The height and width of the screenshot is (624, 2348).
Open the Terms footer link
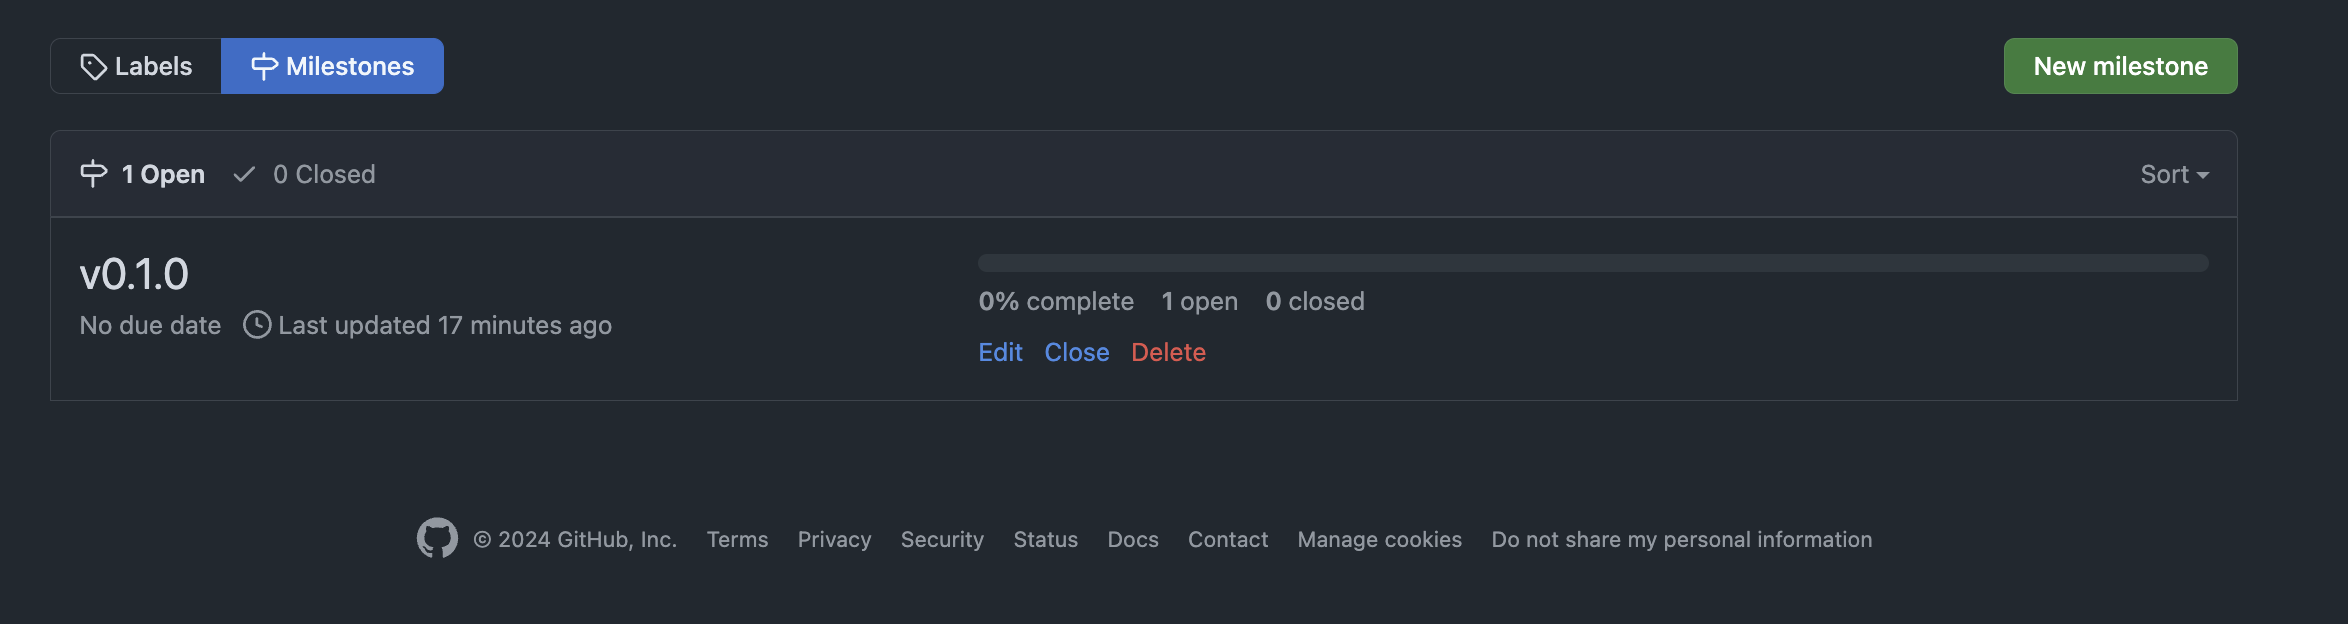(737, 539)
